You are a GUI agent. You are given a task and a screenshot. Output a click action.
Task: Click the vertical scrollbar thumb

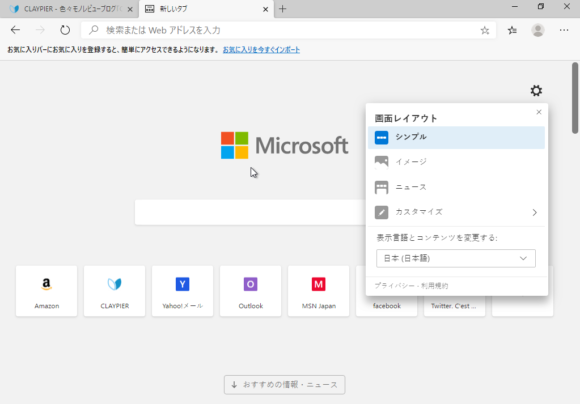pos(575,98)
